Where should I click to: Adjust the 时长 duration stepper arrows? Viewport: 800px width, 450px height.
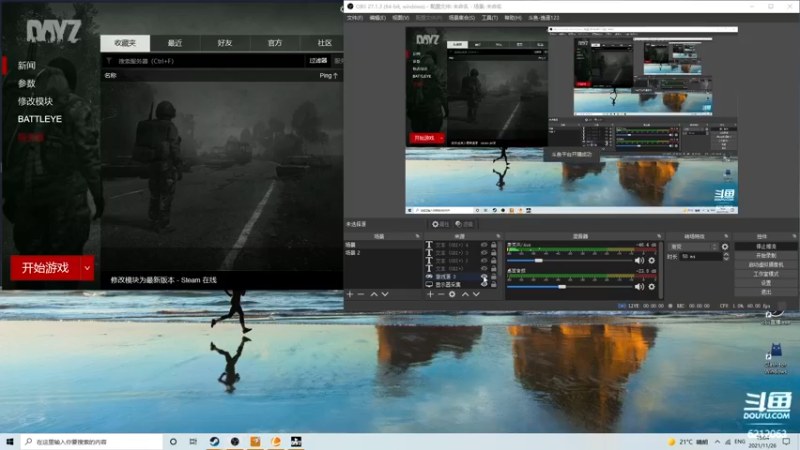tap(726, 257)
